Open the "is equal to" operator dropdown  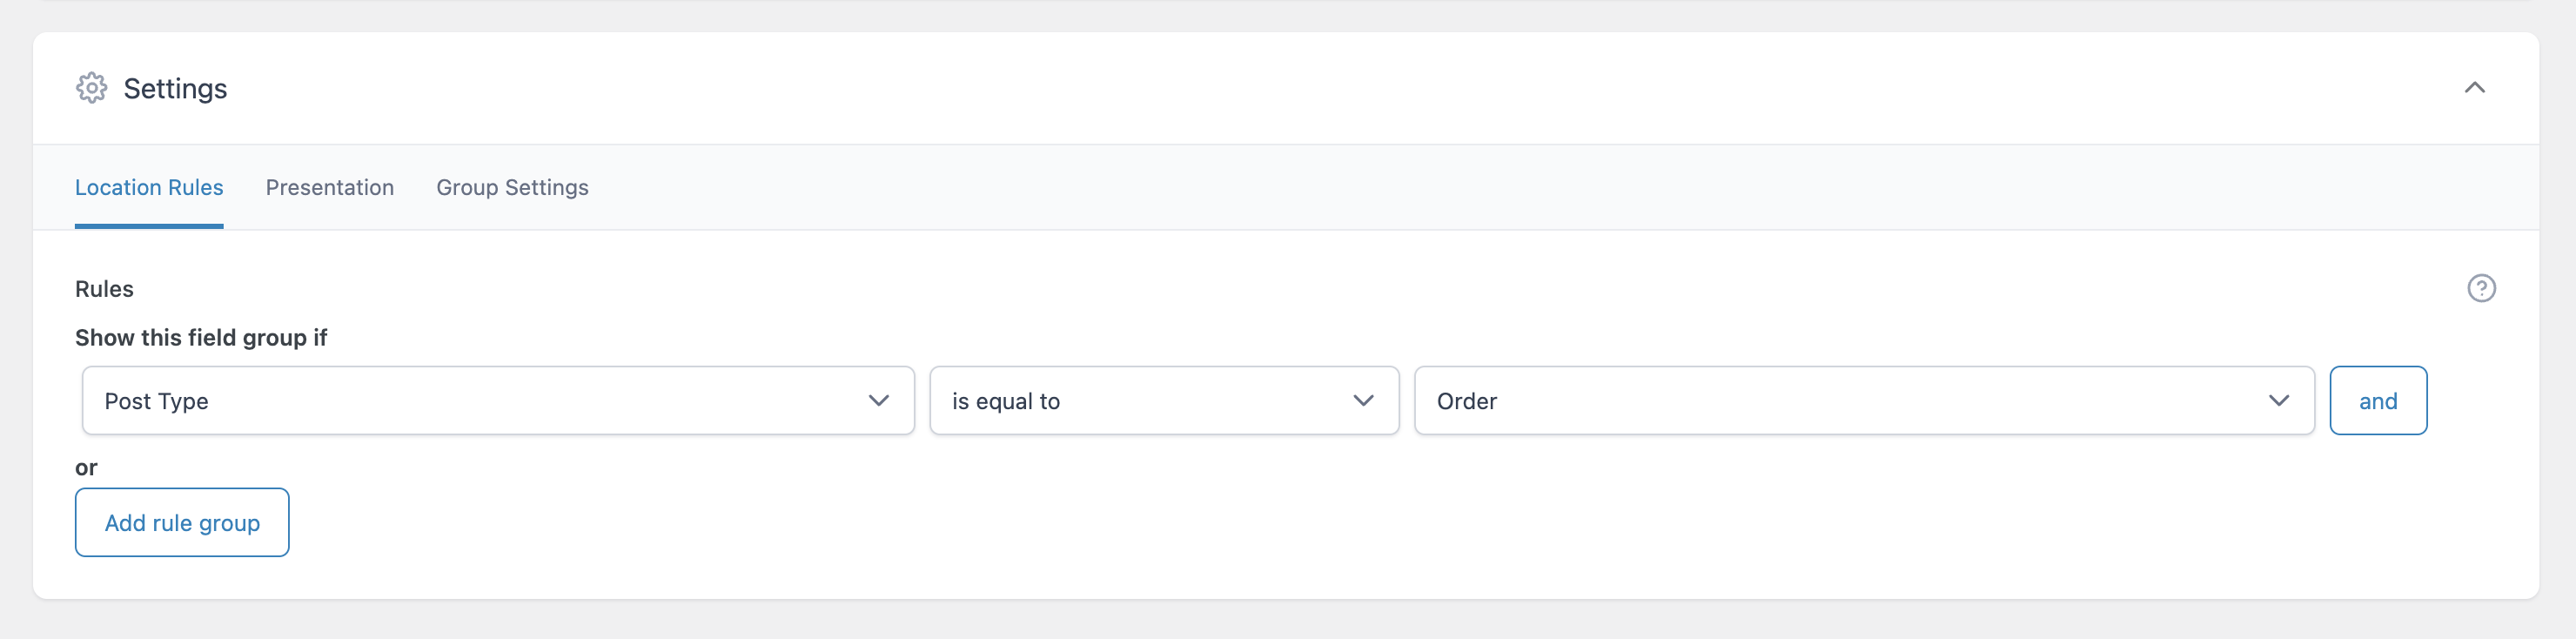point(1163,400)
